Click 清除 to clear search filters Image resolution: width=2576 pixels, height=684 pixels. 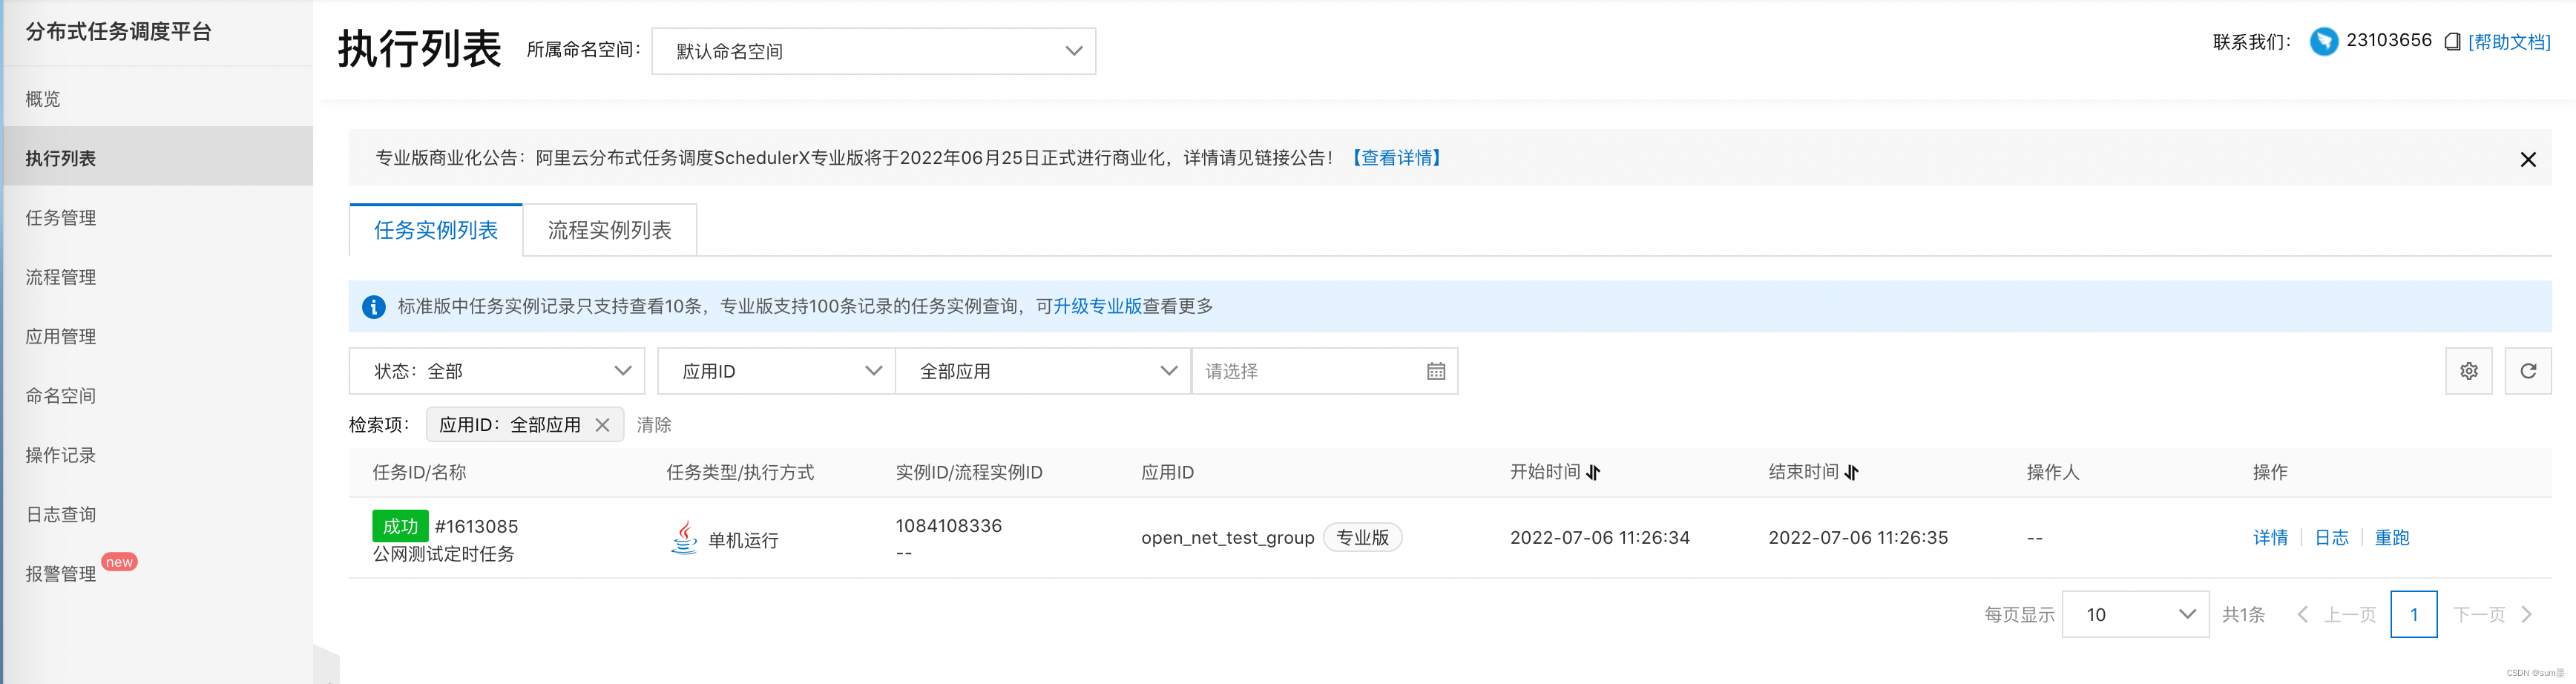[x=654, y=425]
